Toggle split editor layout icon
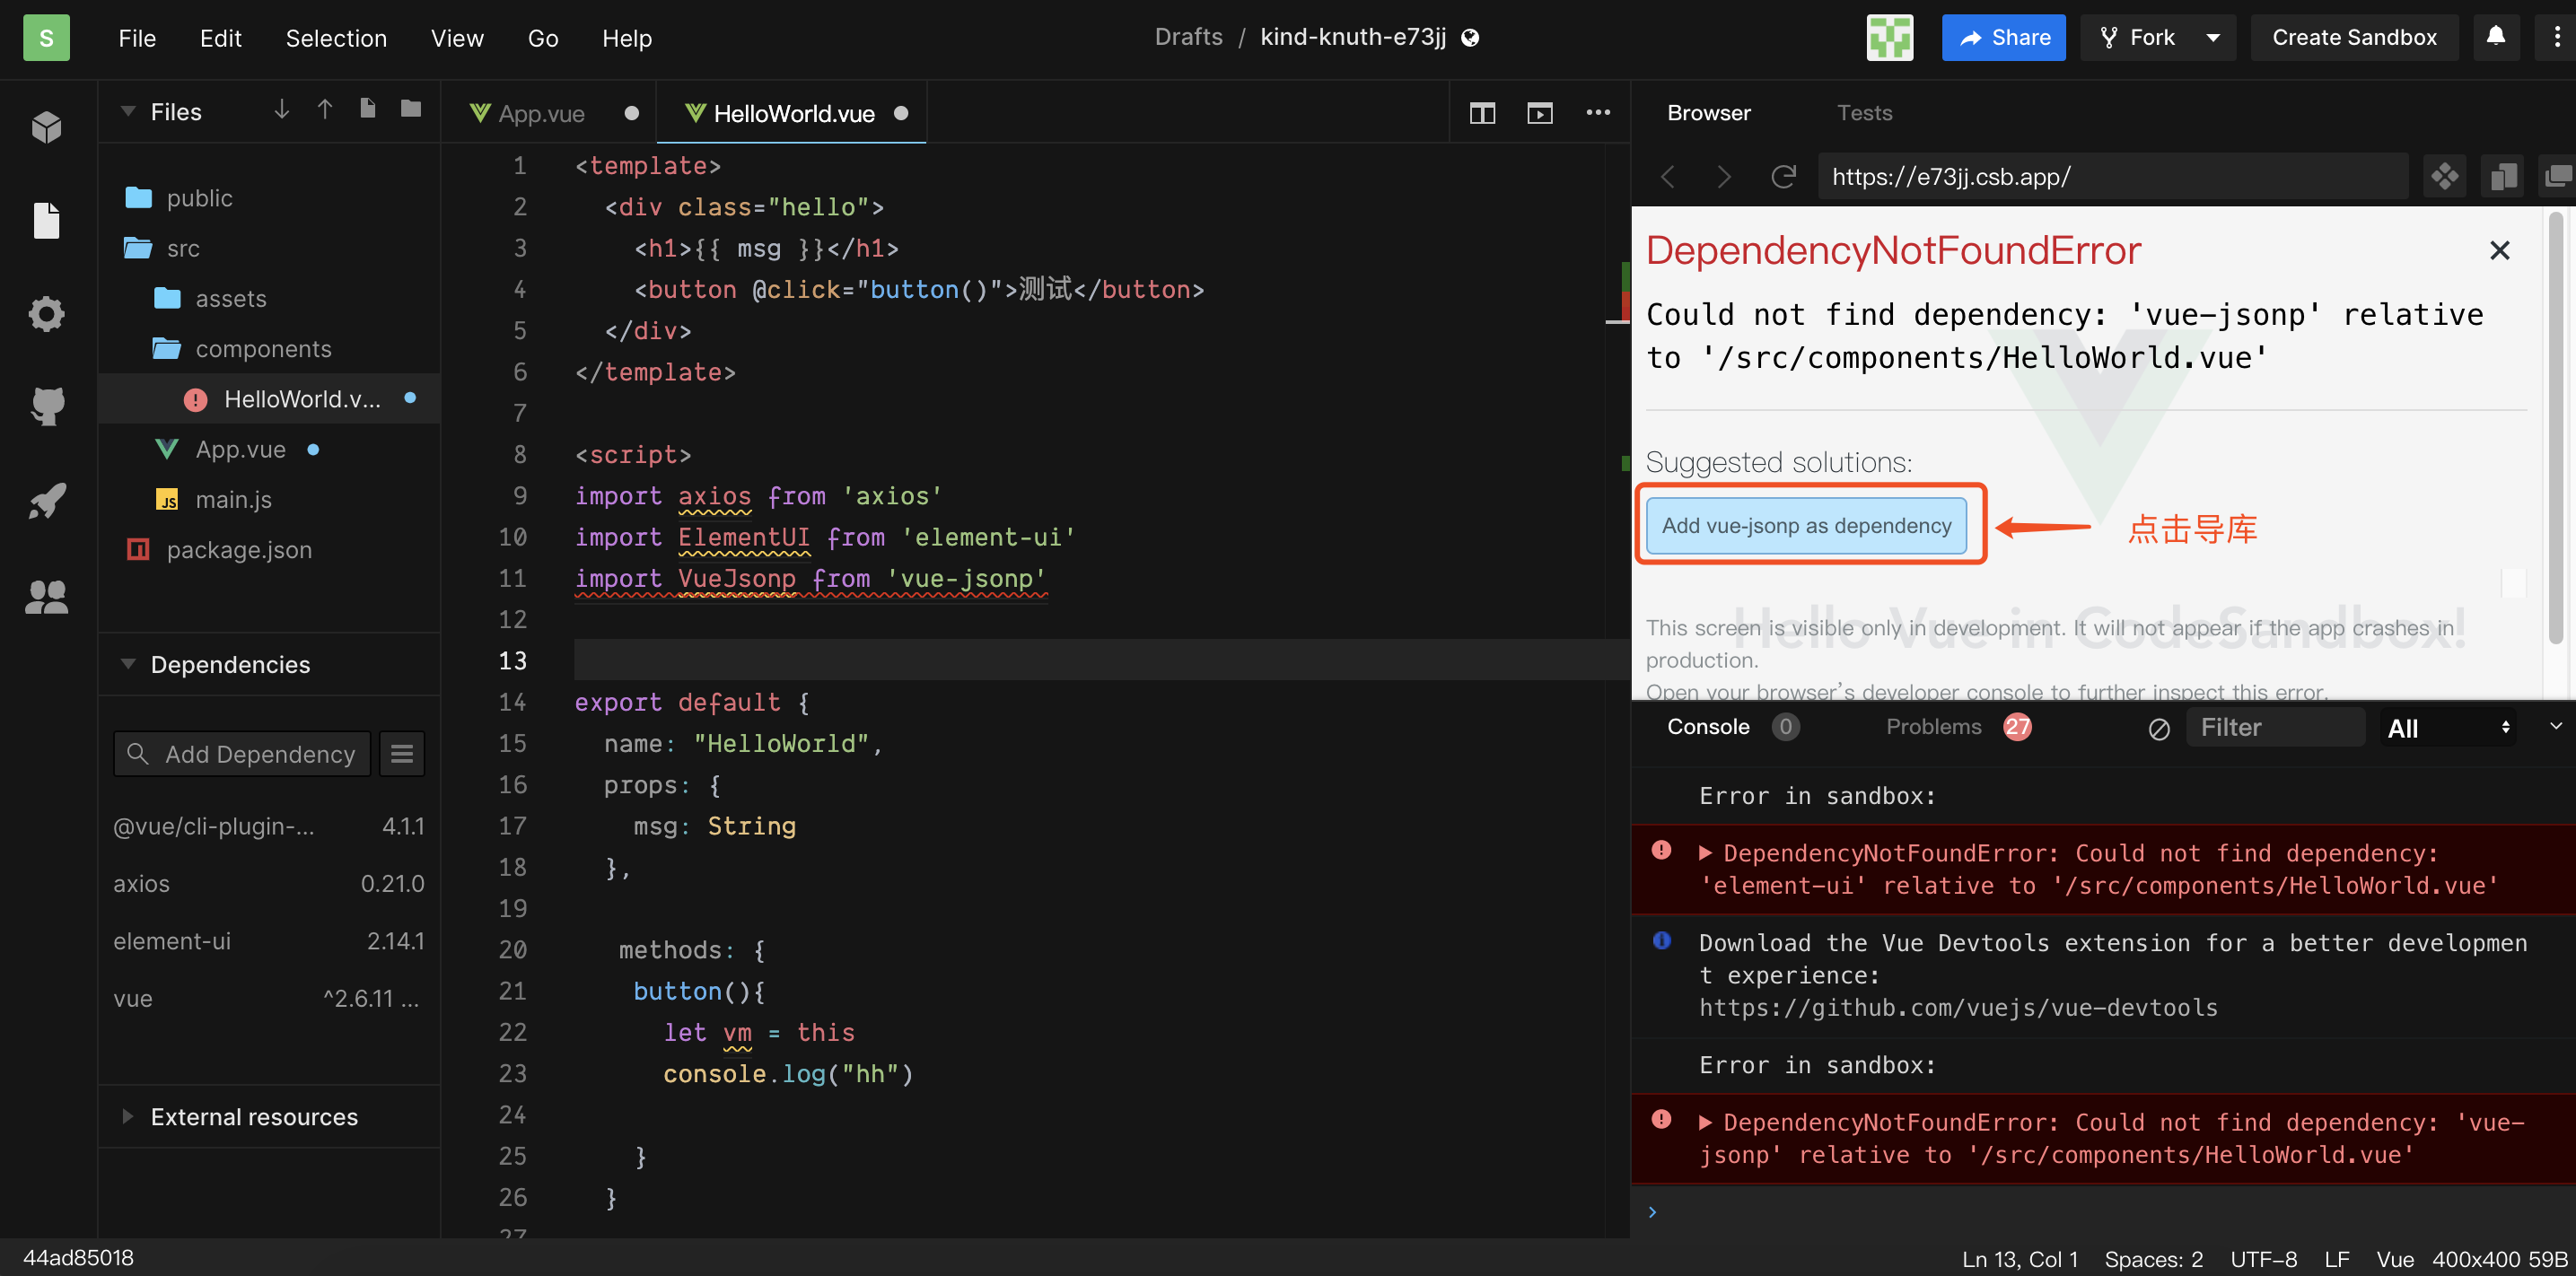 click(x=1482, y=113)
